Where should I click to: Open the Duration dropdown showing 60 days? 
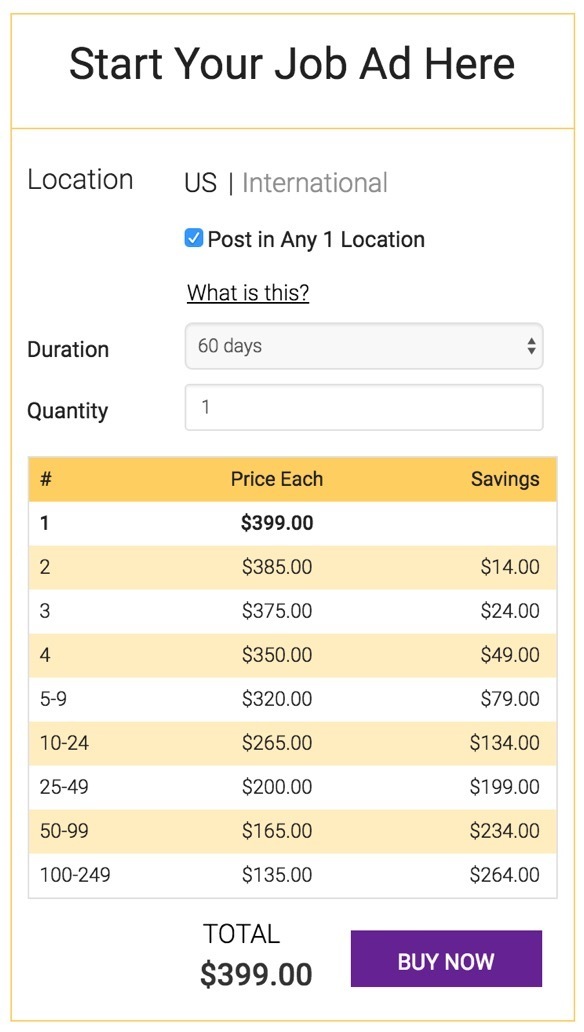point(364,346)
